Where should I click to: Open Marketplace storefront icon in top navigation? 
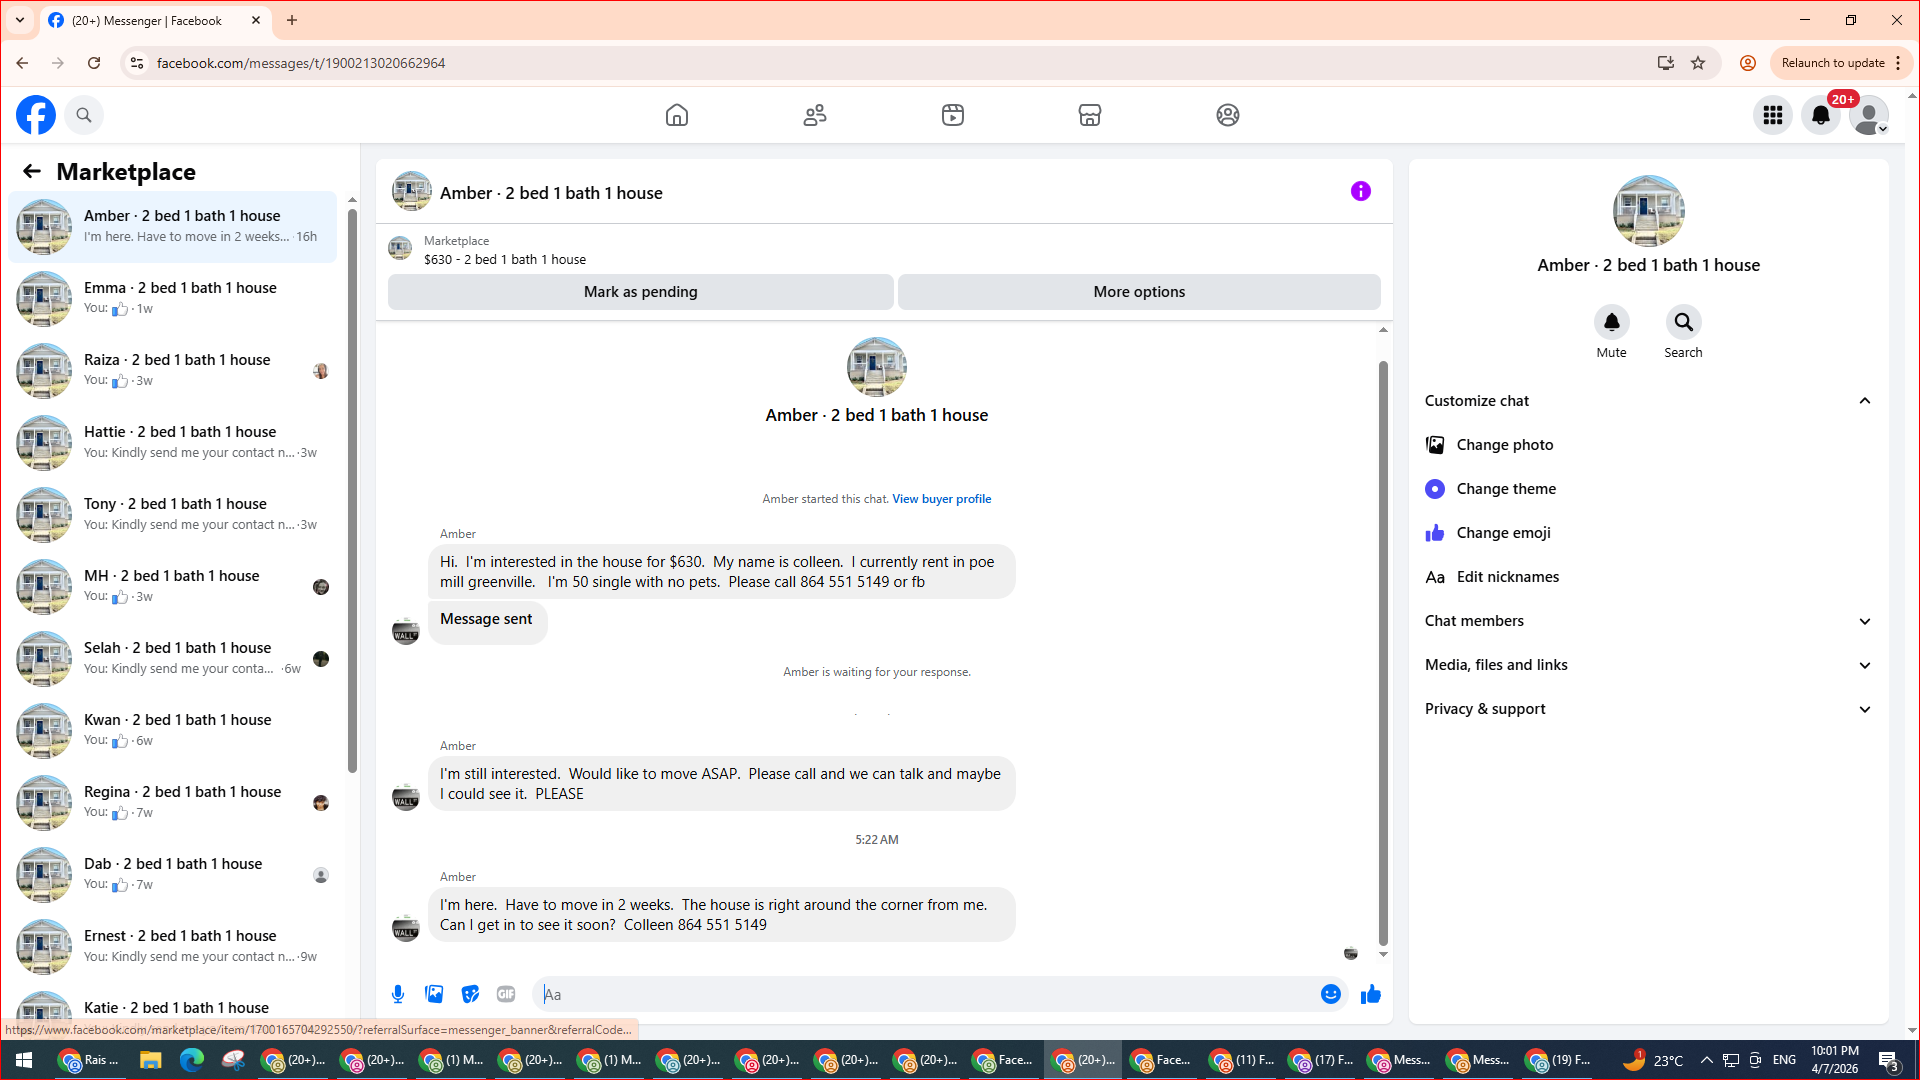[x=1090, y=115]
